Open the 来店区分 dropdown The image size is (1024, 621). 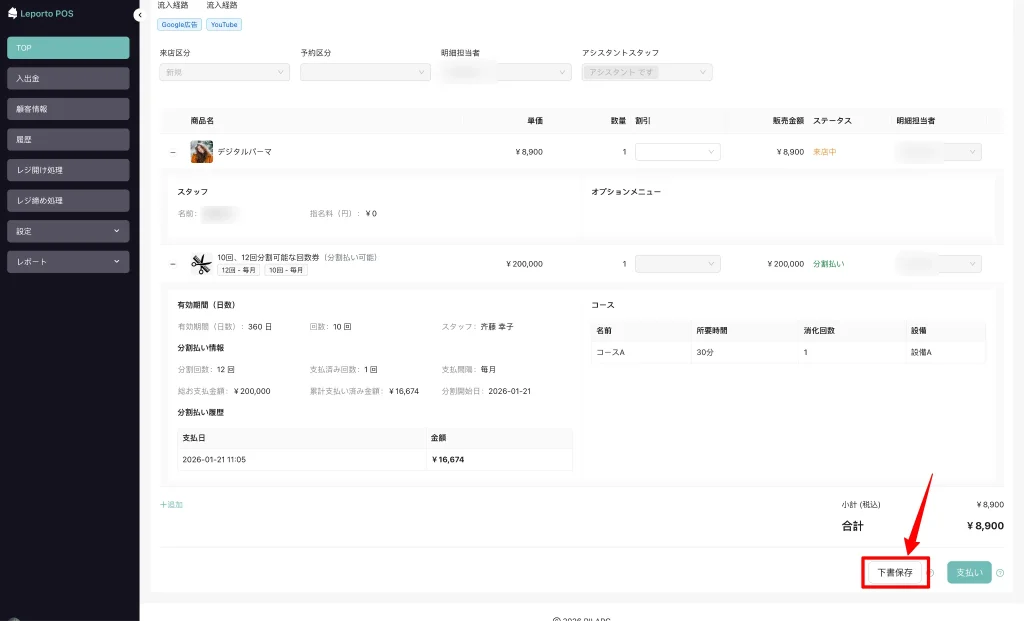[224, 72]
